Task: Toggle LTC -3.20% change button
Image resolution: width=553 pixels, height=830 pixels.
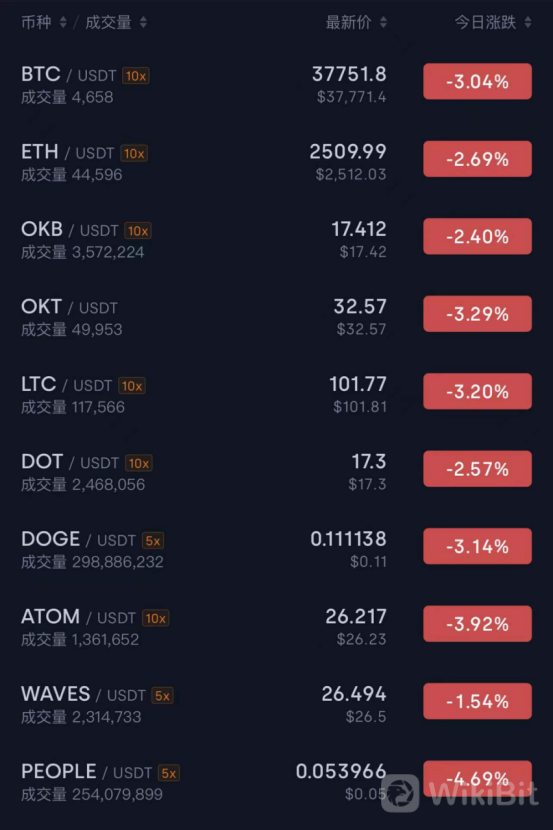Action: [477, 391]
